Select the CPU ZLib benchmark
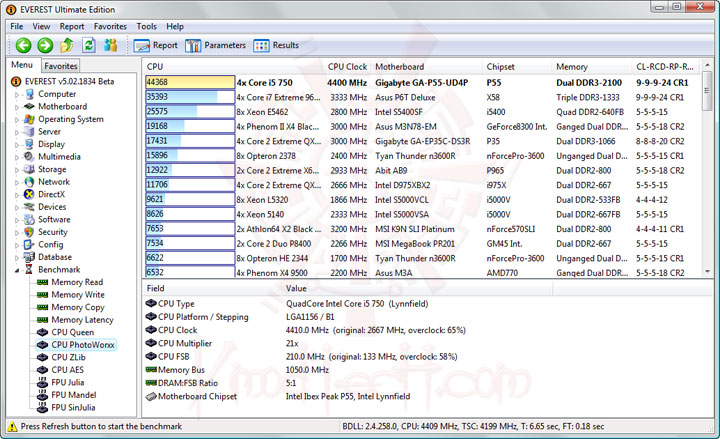720x439 pixels. pos(68,357)
